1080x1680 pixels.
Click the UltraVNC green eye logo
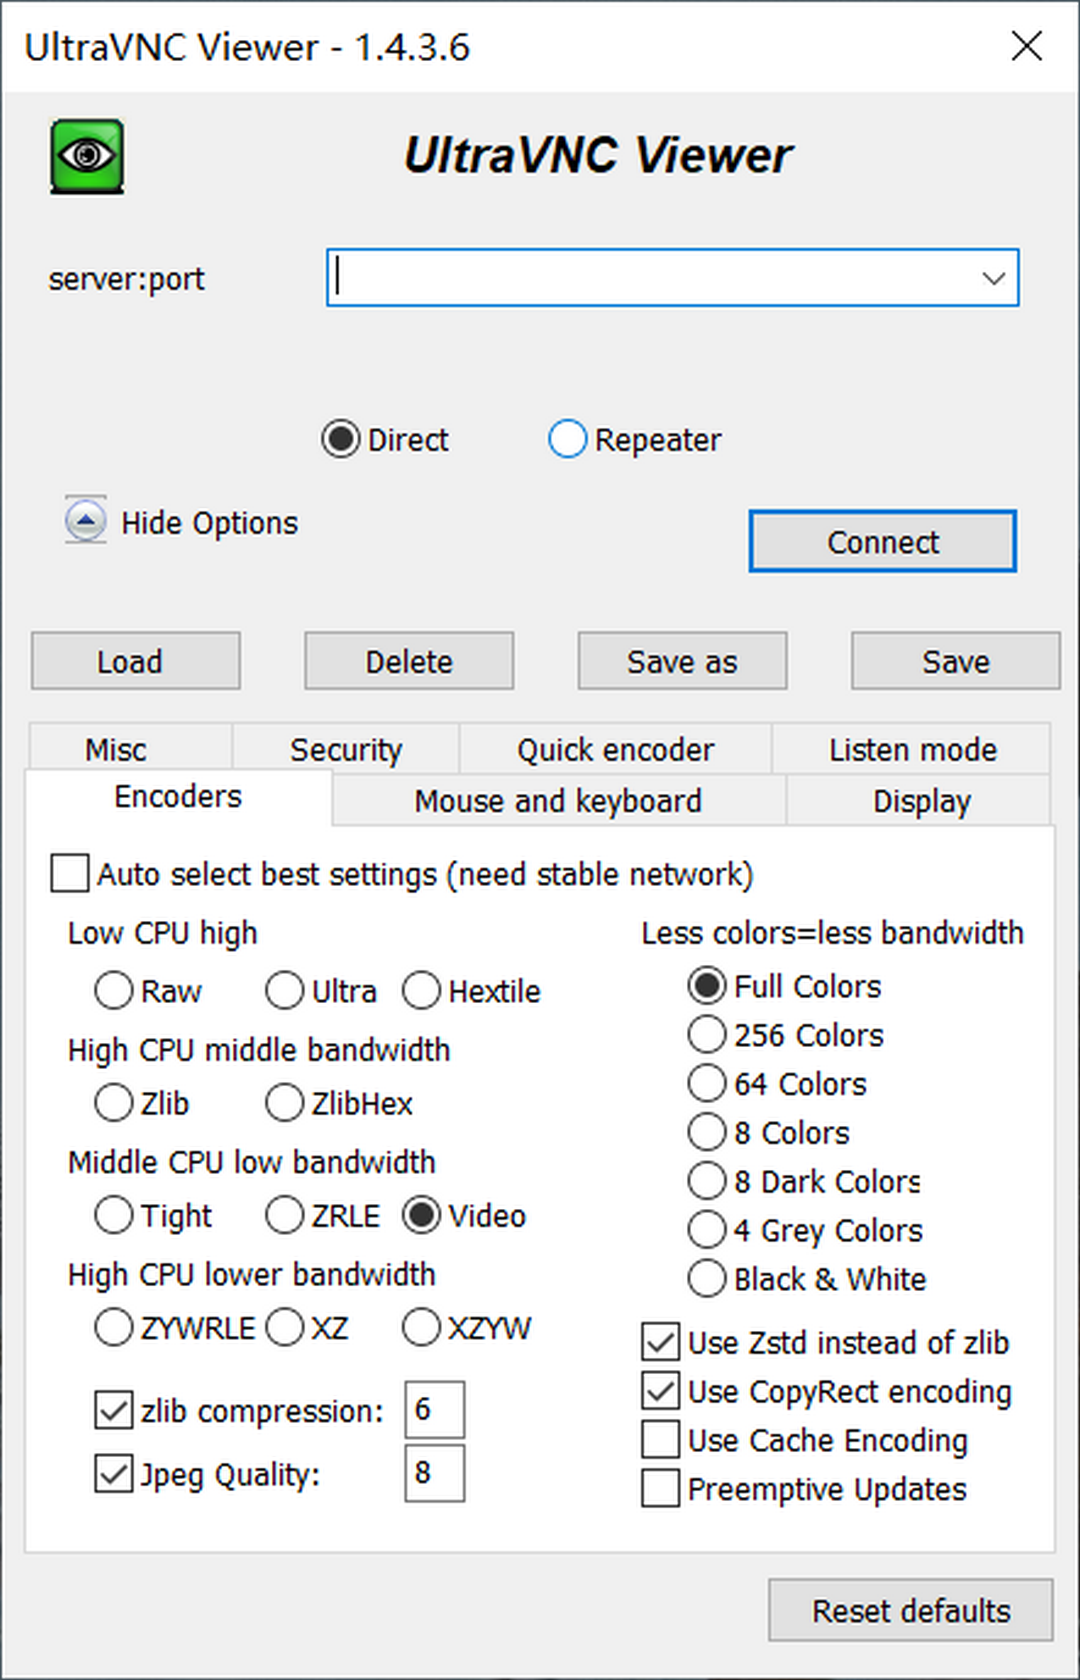point(88,156)
